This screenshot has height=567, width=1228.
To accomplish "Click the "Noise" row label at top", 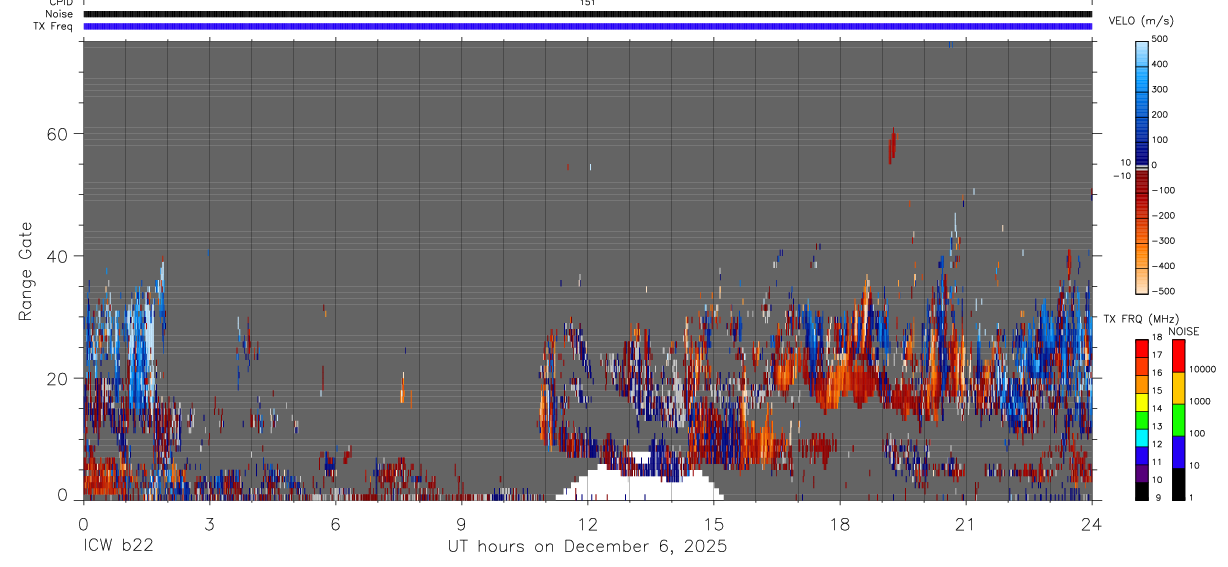I will pyautogui.click(x=58, y=14).
